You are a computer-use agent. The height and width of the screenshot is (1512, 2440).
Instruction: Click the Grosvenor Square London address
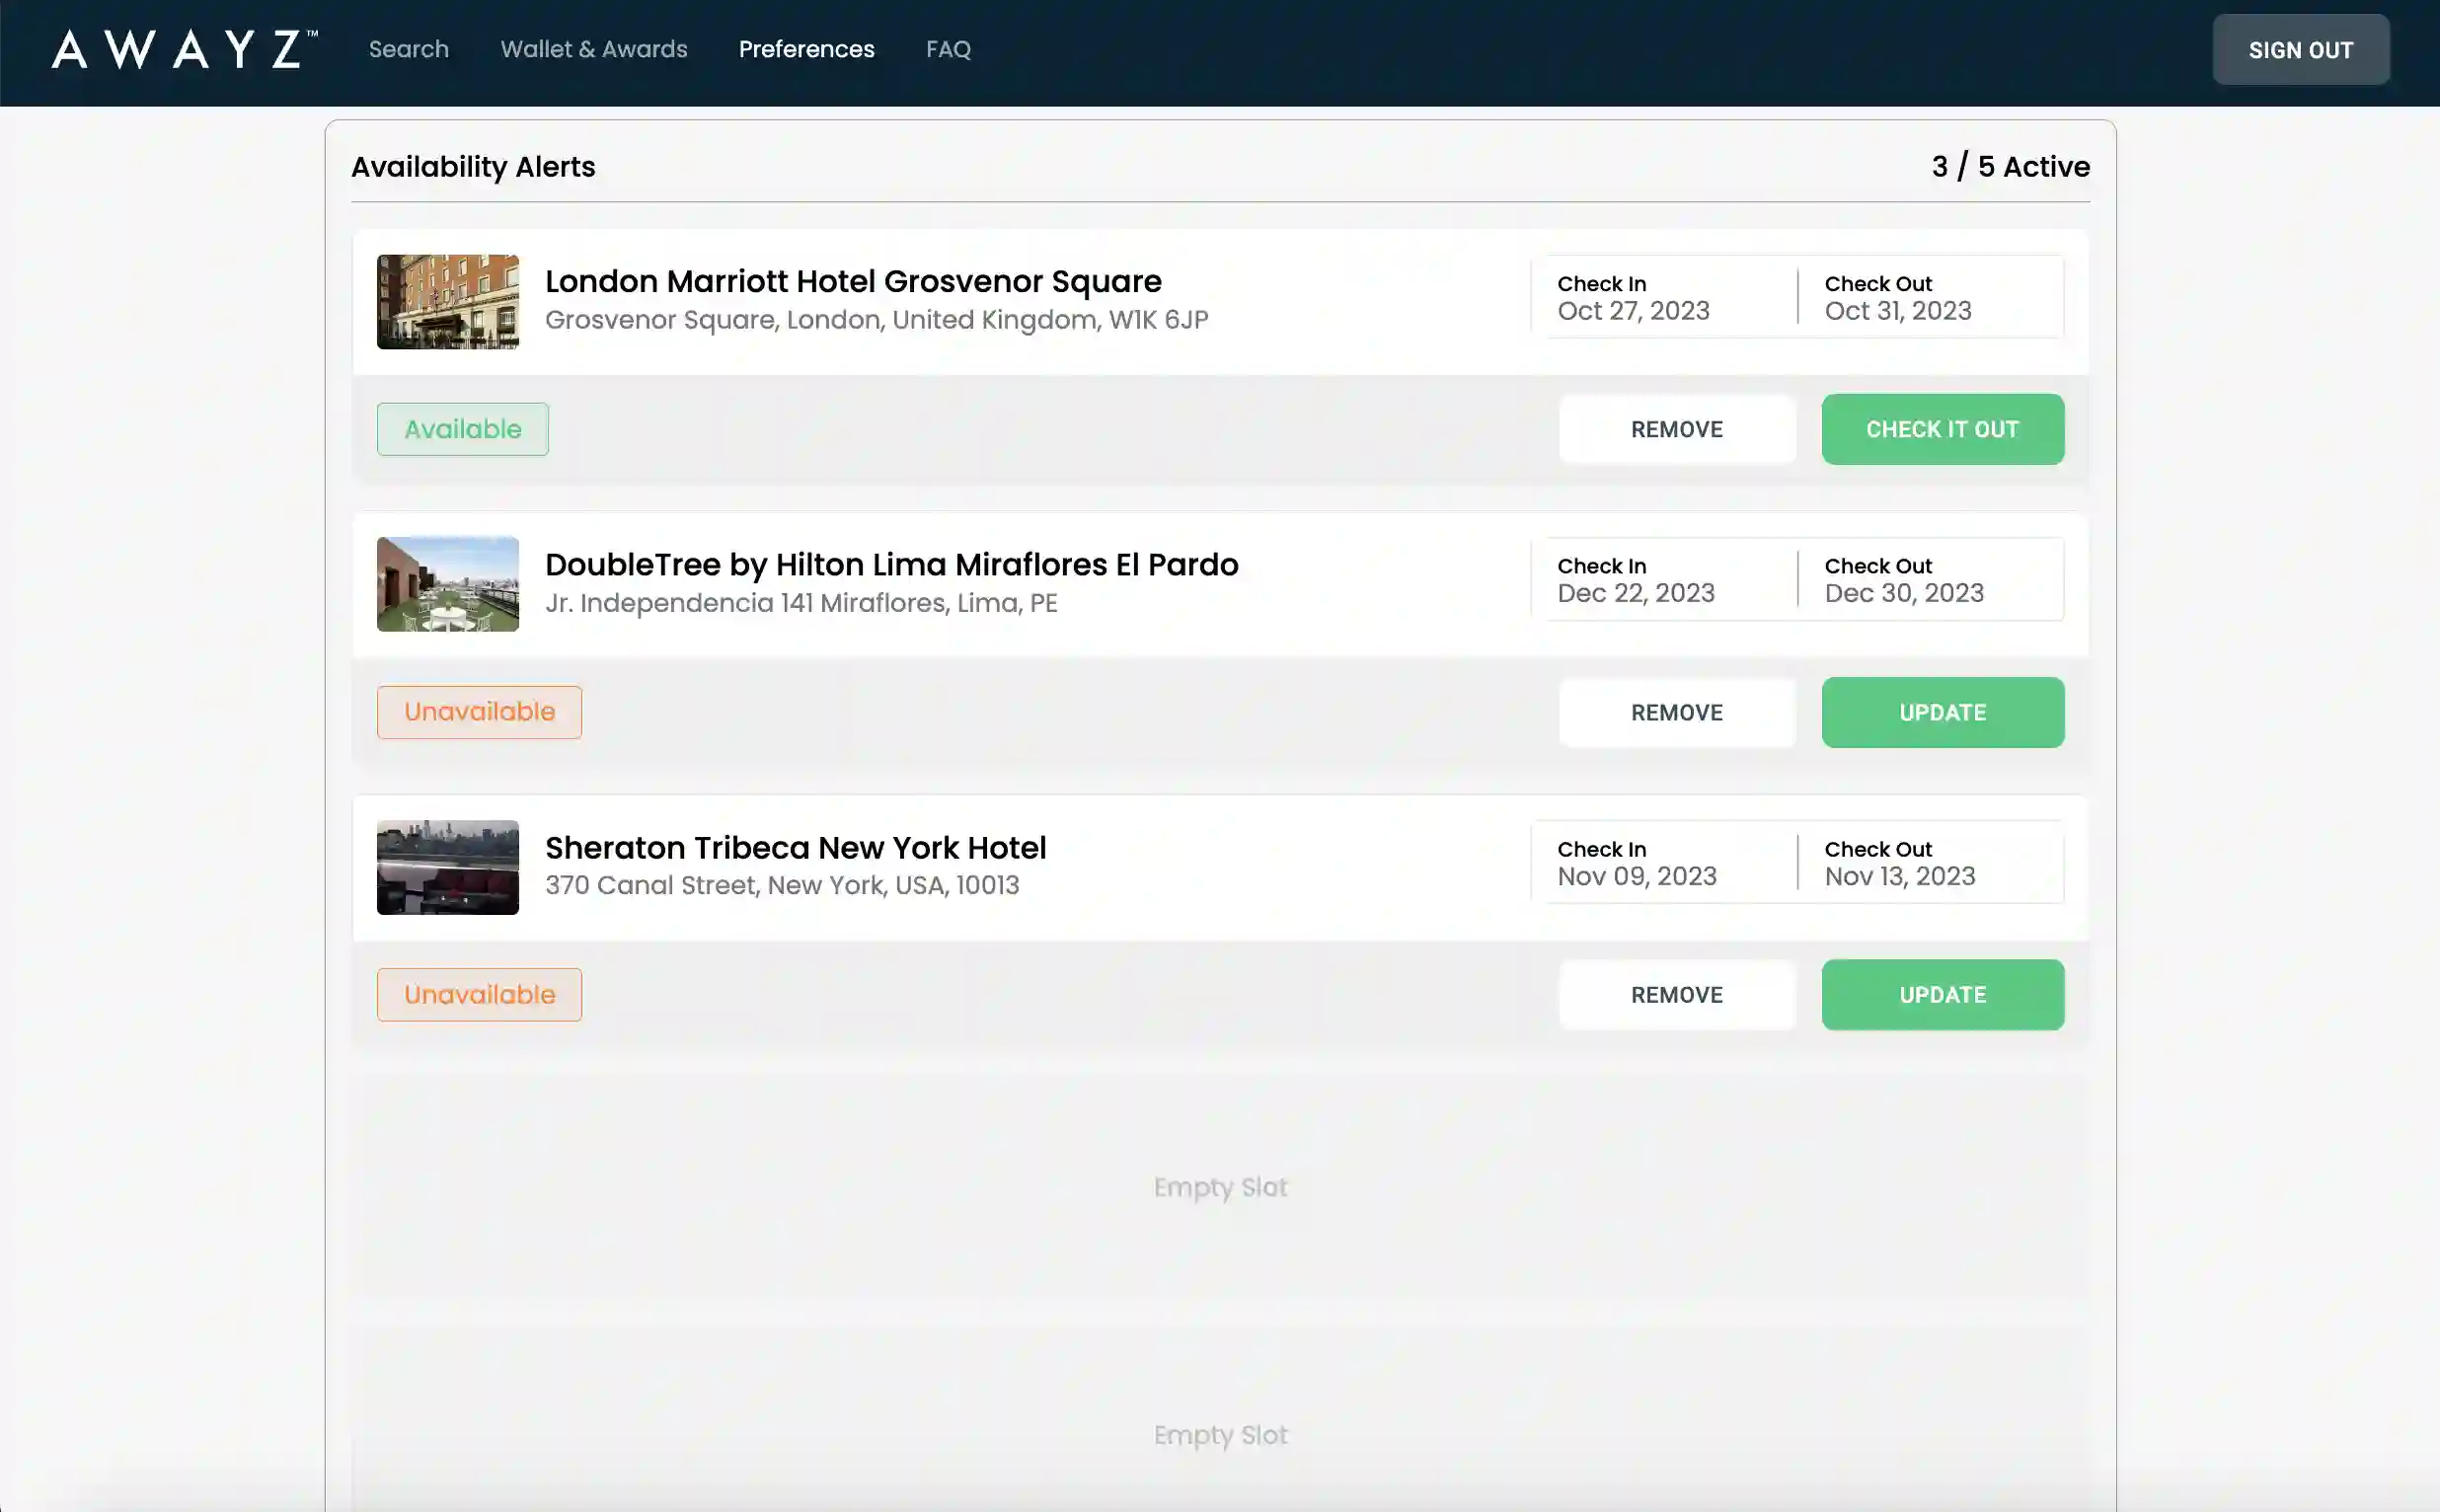tap(876, 320)
